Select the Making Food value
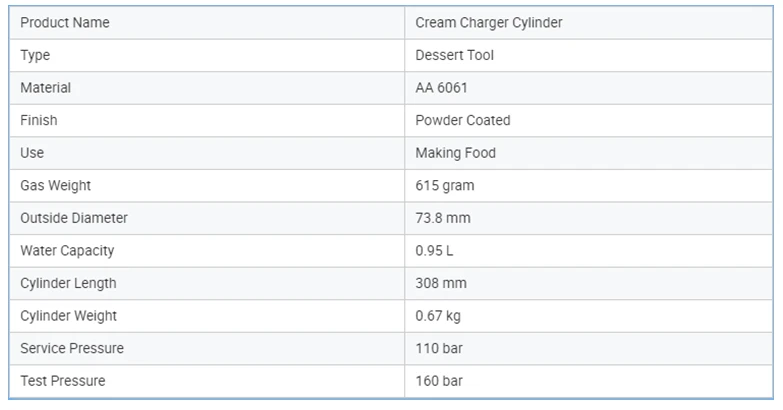The image size is (783, 410). coord(455,153)
